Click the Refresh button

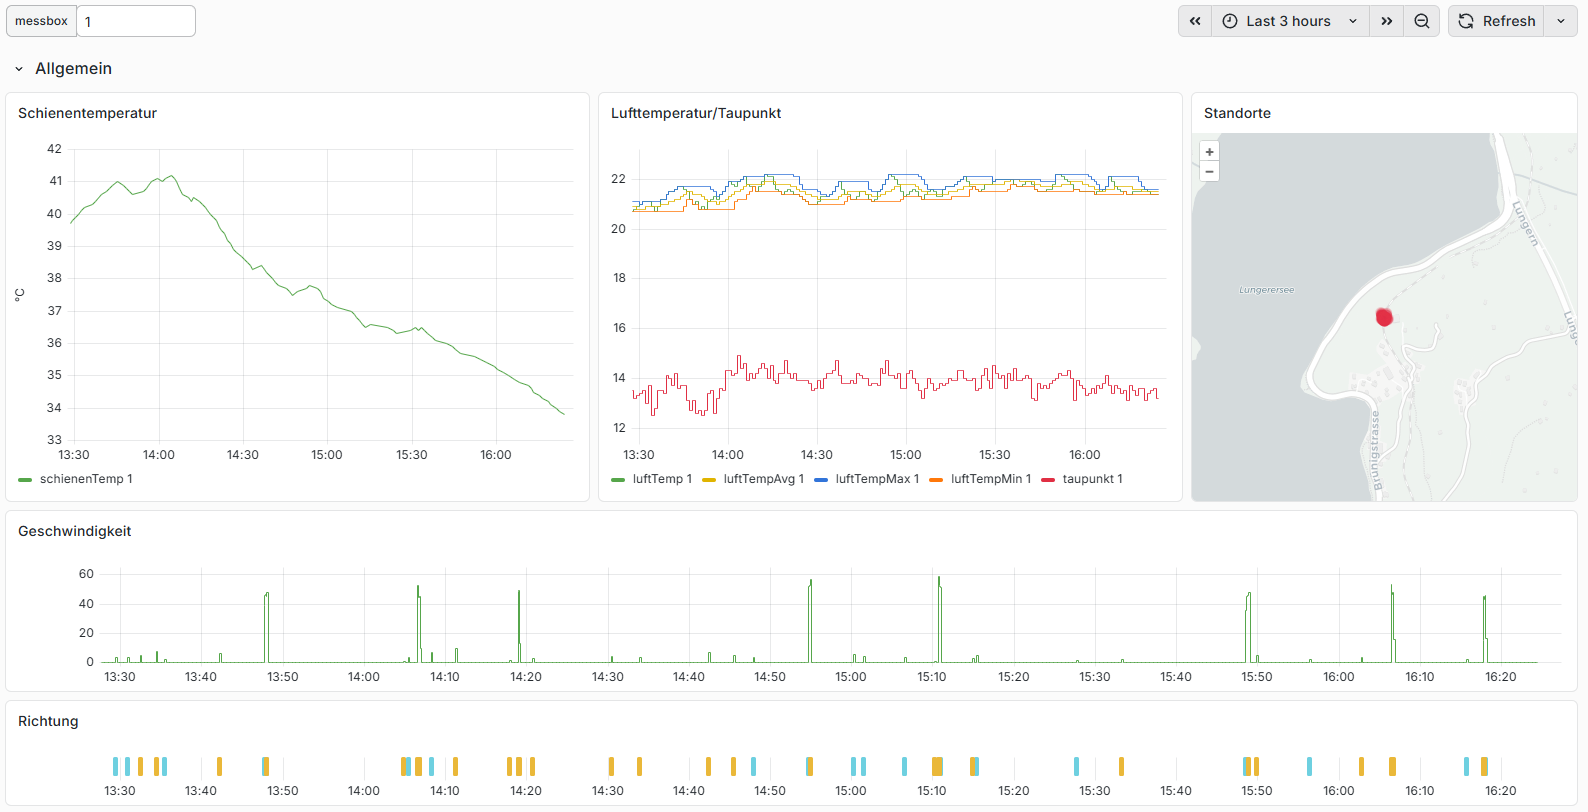coord(1497,21)
